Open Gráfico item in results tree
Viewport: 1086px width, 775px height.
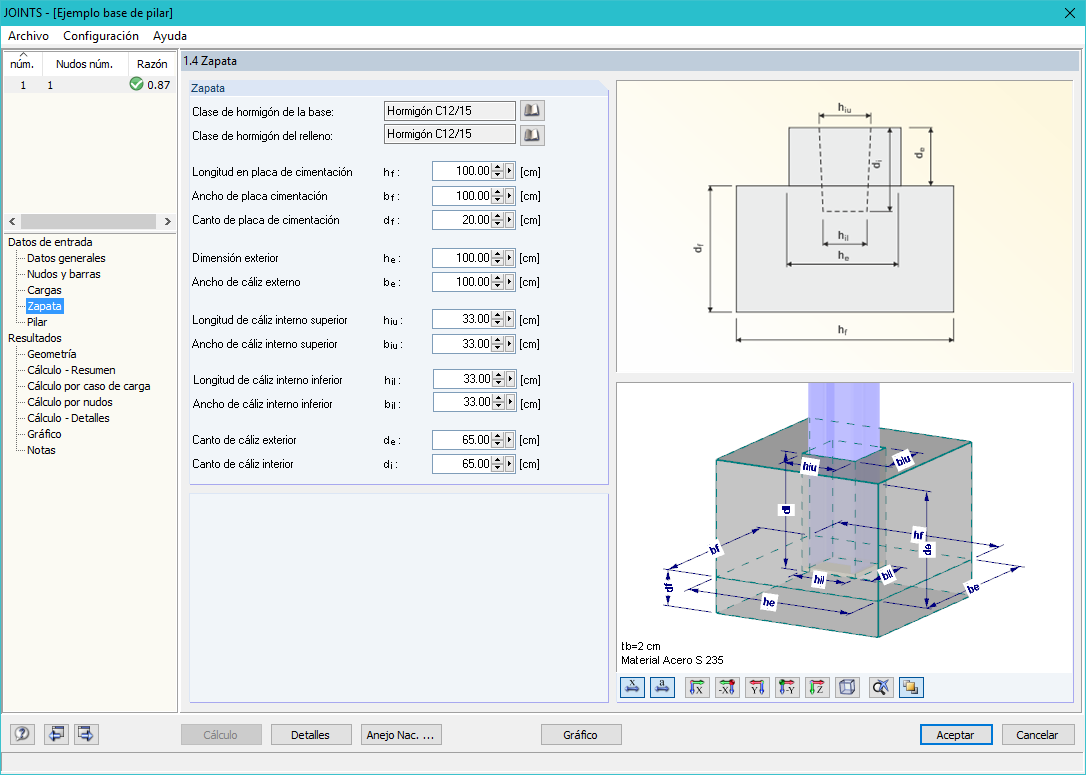[44, 434]
